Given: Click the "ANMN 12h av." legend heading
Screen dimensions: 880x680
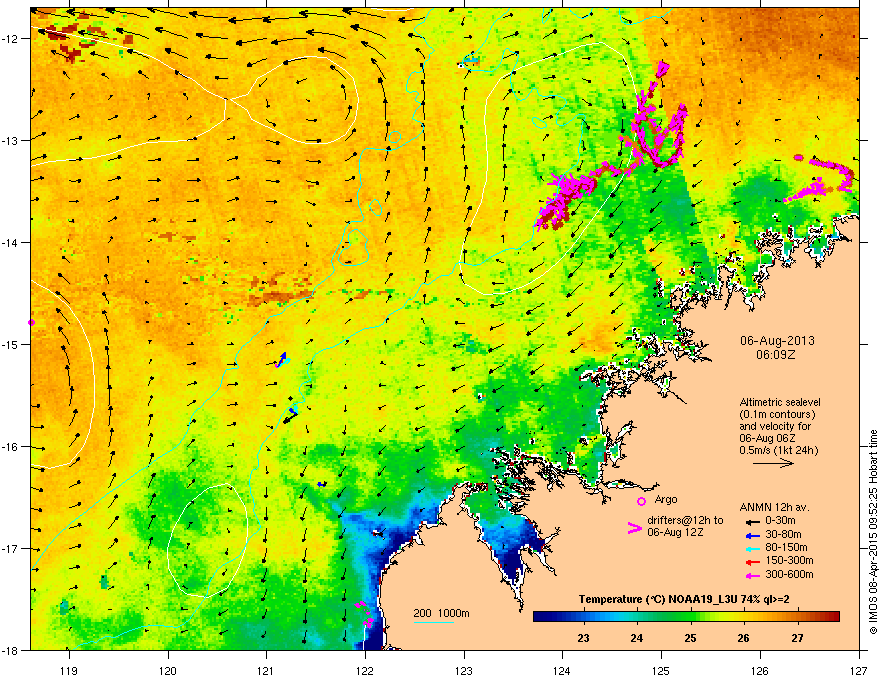Looking at the screenshot, I should [x=774, y=507].
